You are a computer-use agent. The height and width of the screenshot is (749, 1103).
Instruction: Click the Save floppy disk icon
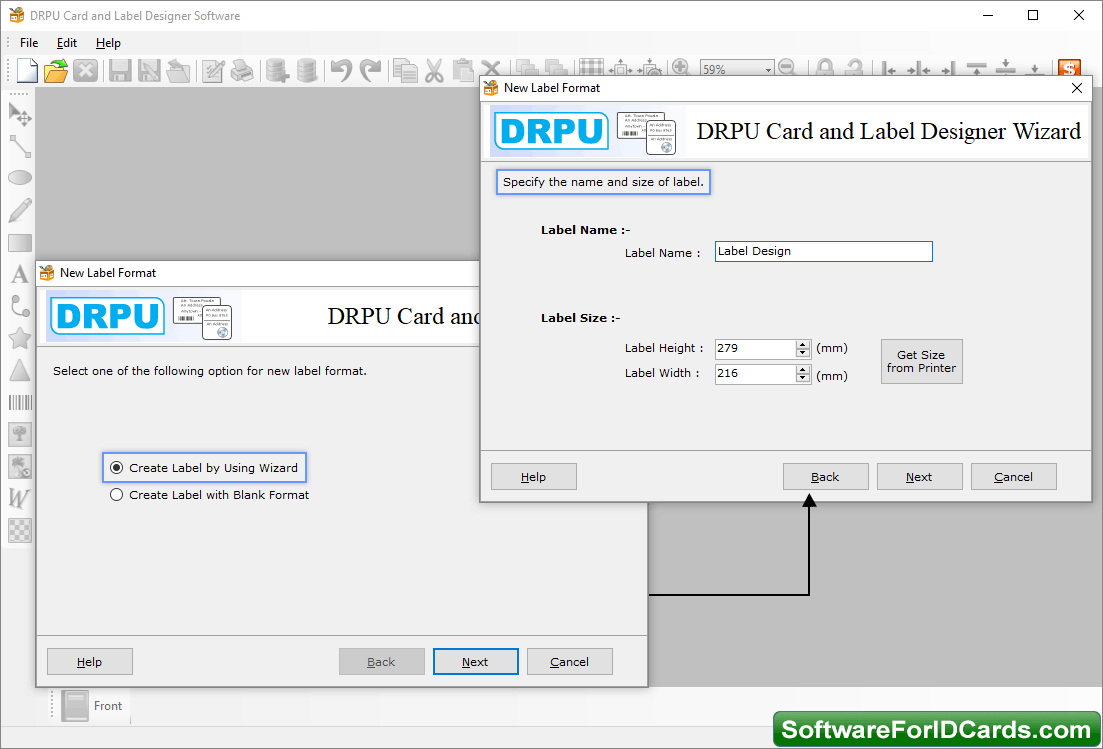pos(120,70)
